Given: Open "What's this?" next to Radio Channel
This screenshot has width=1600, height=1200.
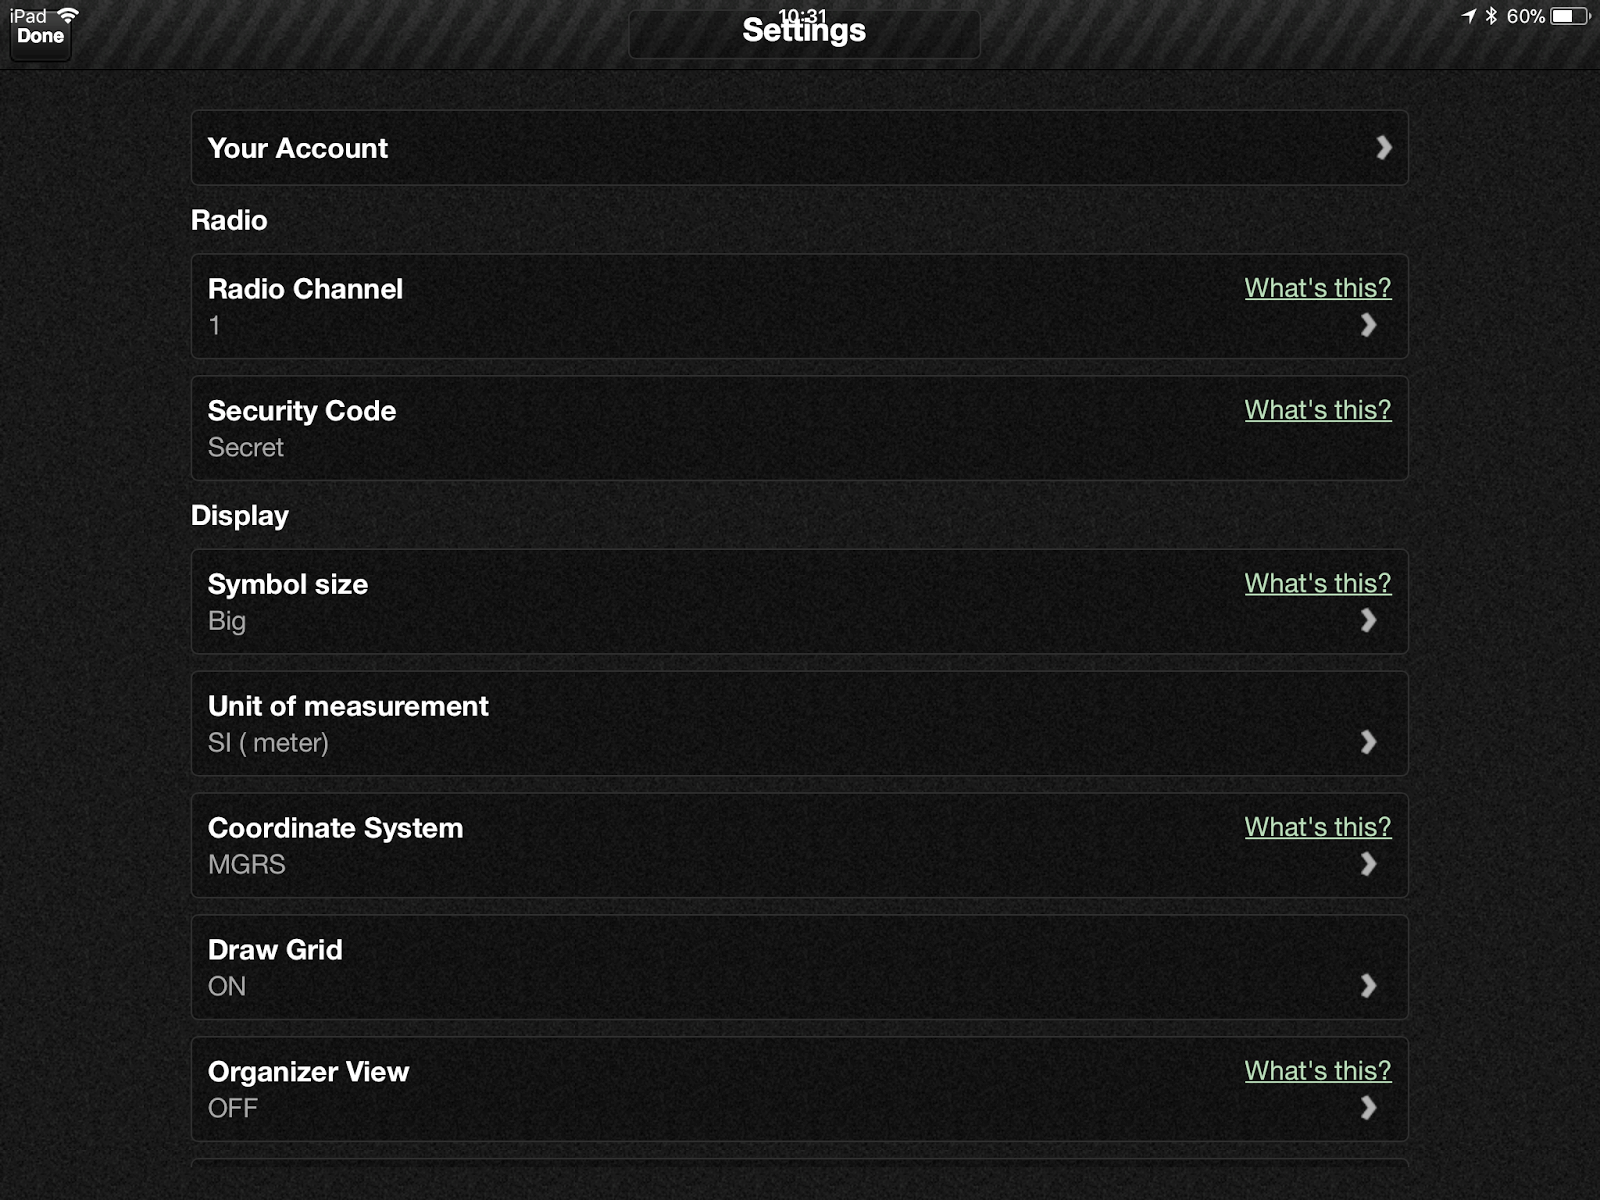Looking at the screenshot, I should [x=1317, y=289].
